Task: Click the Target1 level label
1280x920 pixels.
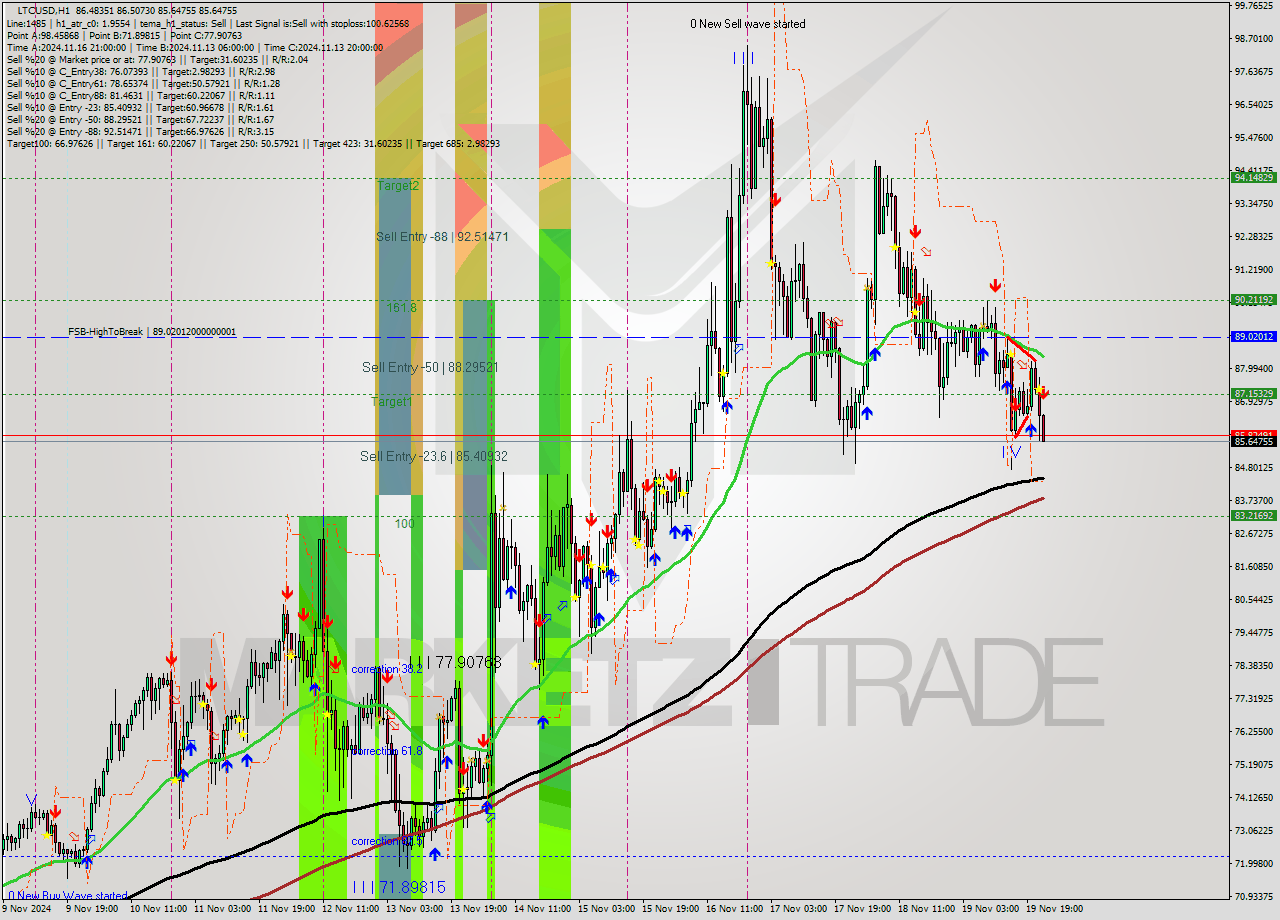Action: [x=391, y=401]
